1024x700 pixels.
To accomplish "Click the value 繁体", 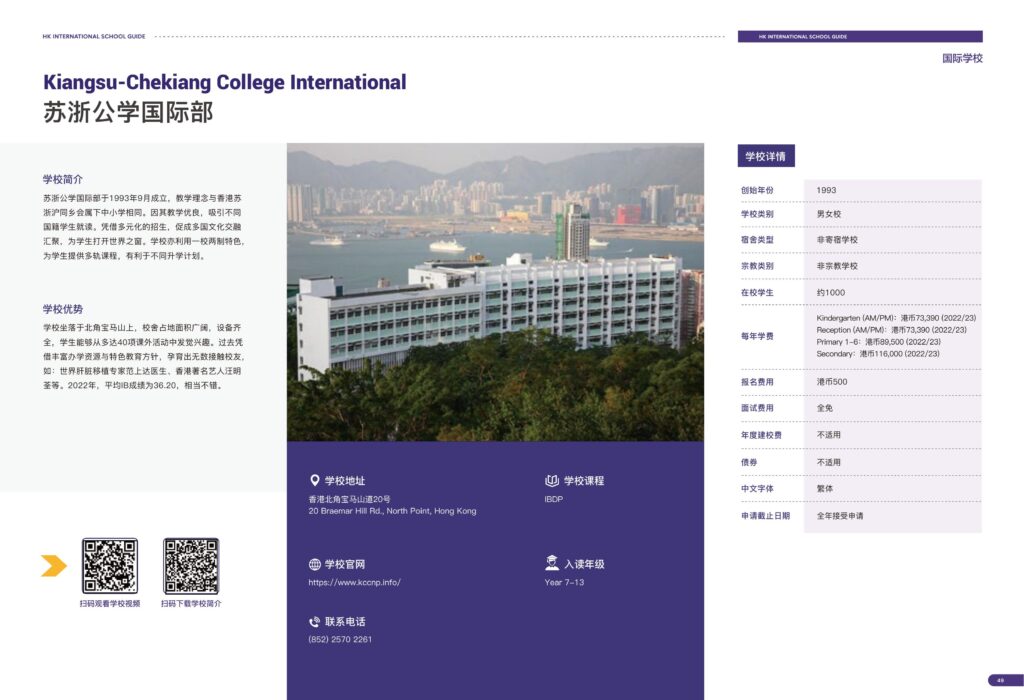I will [x=825, y=488].
